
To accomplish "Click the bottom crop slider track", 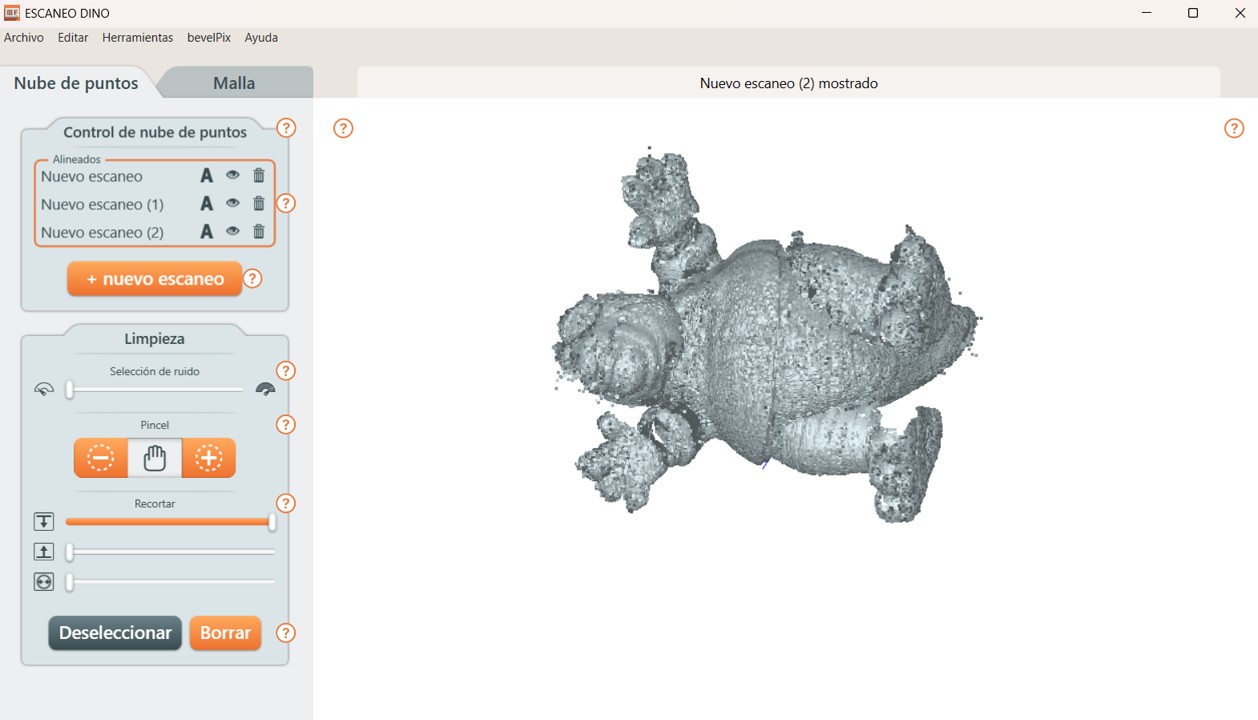I will 171,552.
